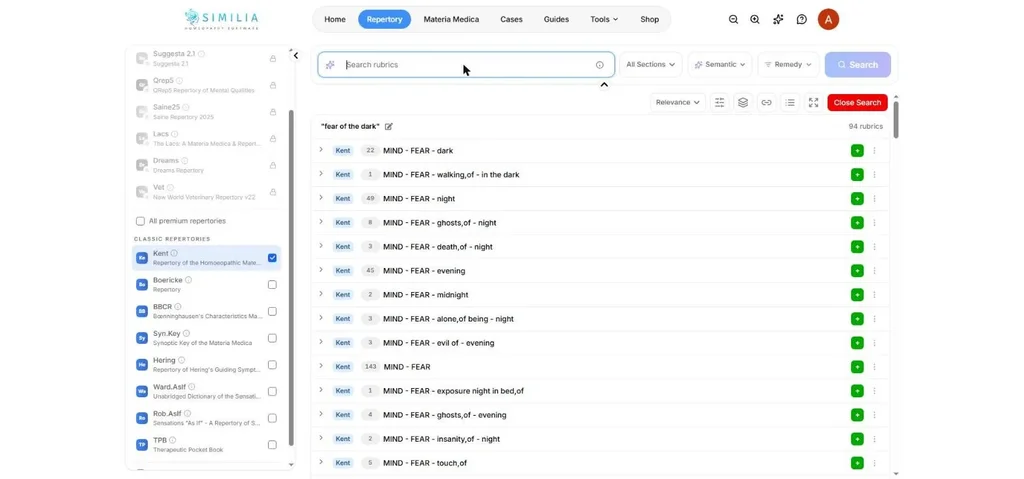Click the Search rubrics input field
This screenshot has width=1024, height=479.
tap(466, 65)
